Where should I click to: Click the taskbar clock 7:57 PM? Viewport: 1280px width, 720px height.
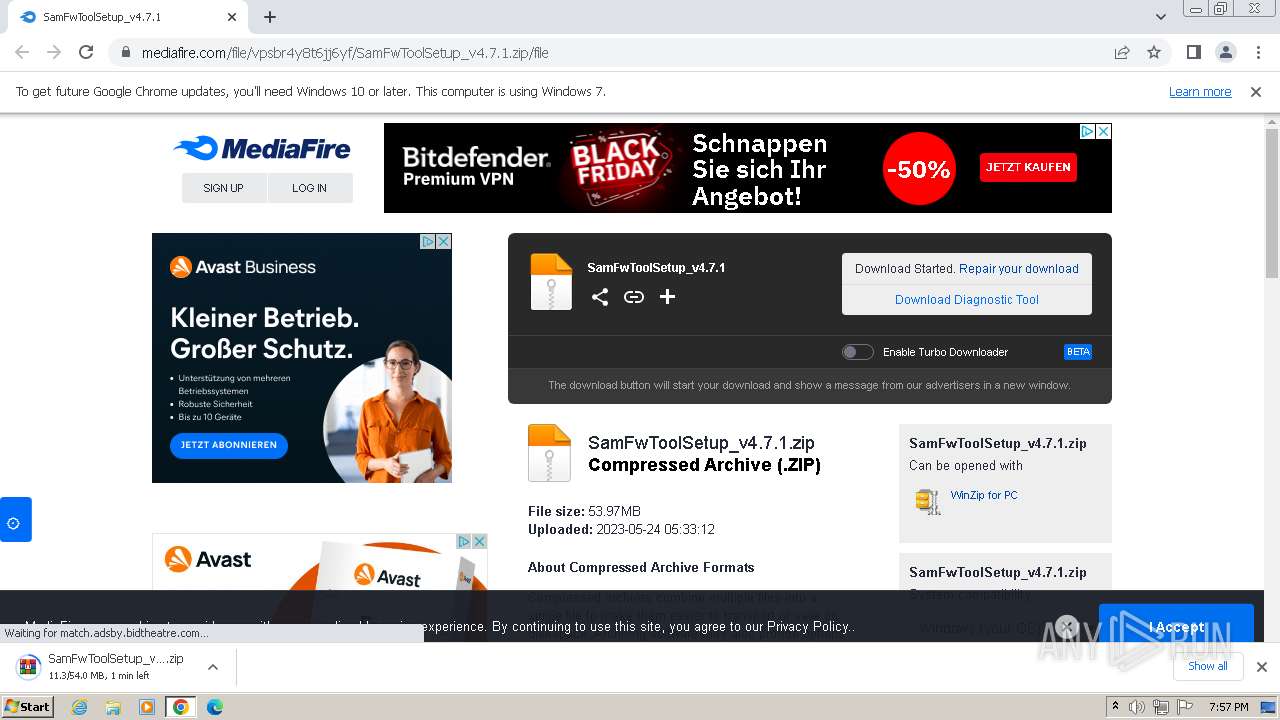click(x=1228, y=707)
